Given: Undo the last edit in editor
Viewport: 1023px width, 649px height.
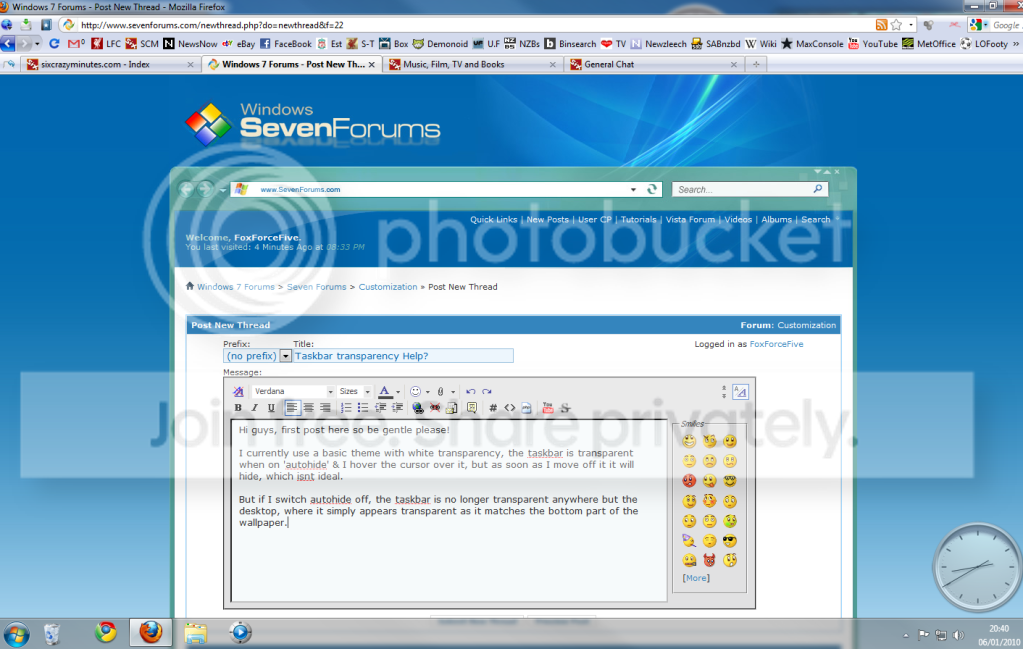Looking at the screenshot, I should pos(470,391).
